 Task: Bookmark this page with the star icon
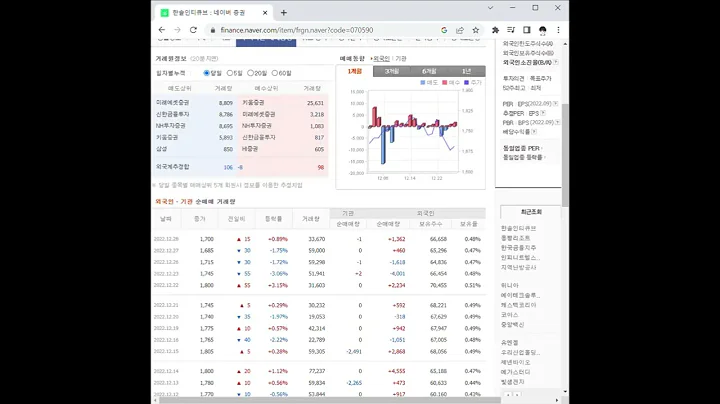coord(476,30)
